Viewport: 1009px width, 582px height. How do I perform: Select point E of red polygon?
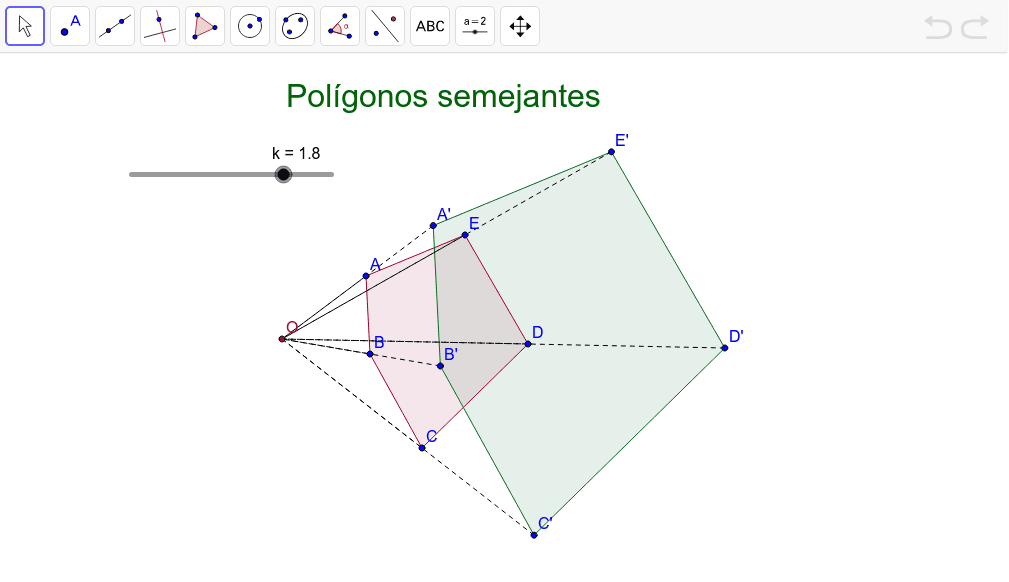click(x=465, y=235)
